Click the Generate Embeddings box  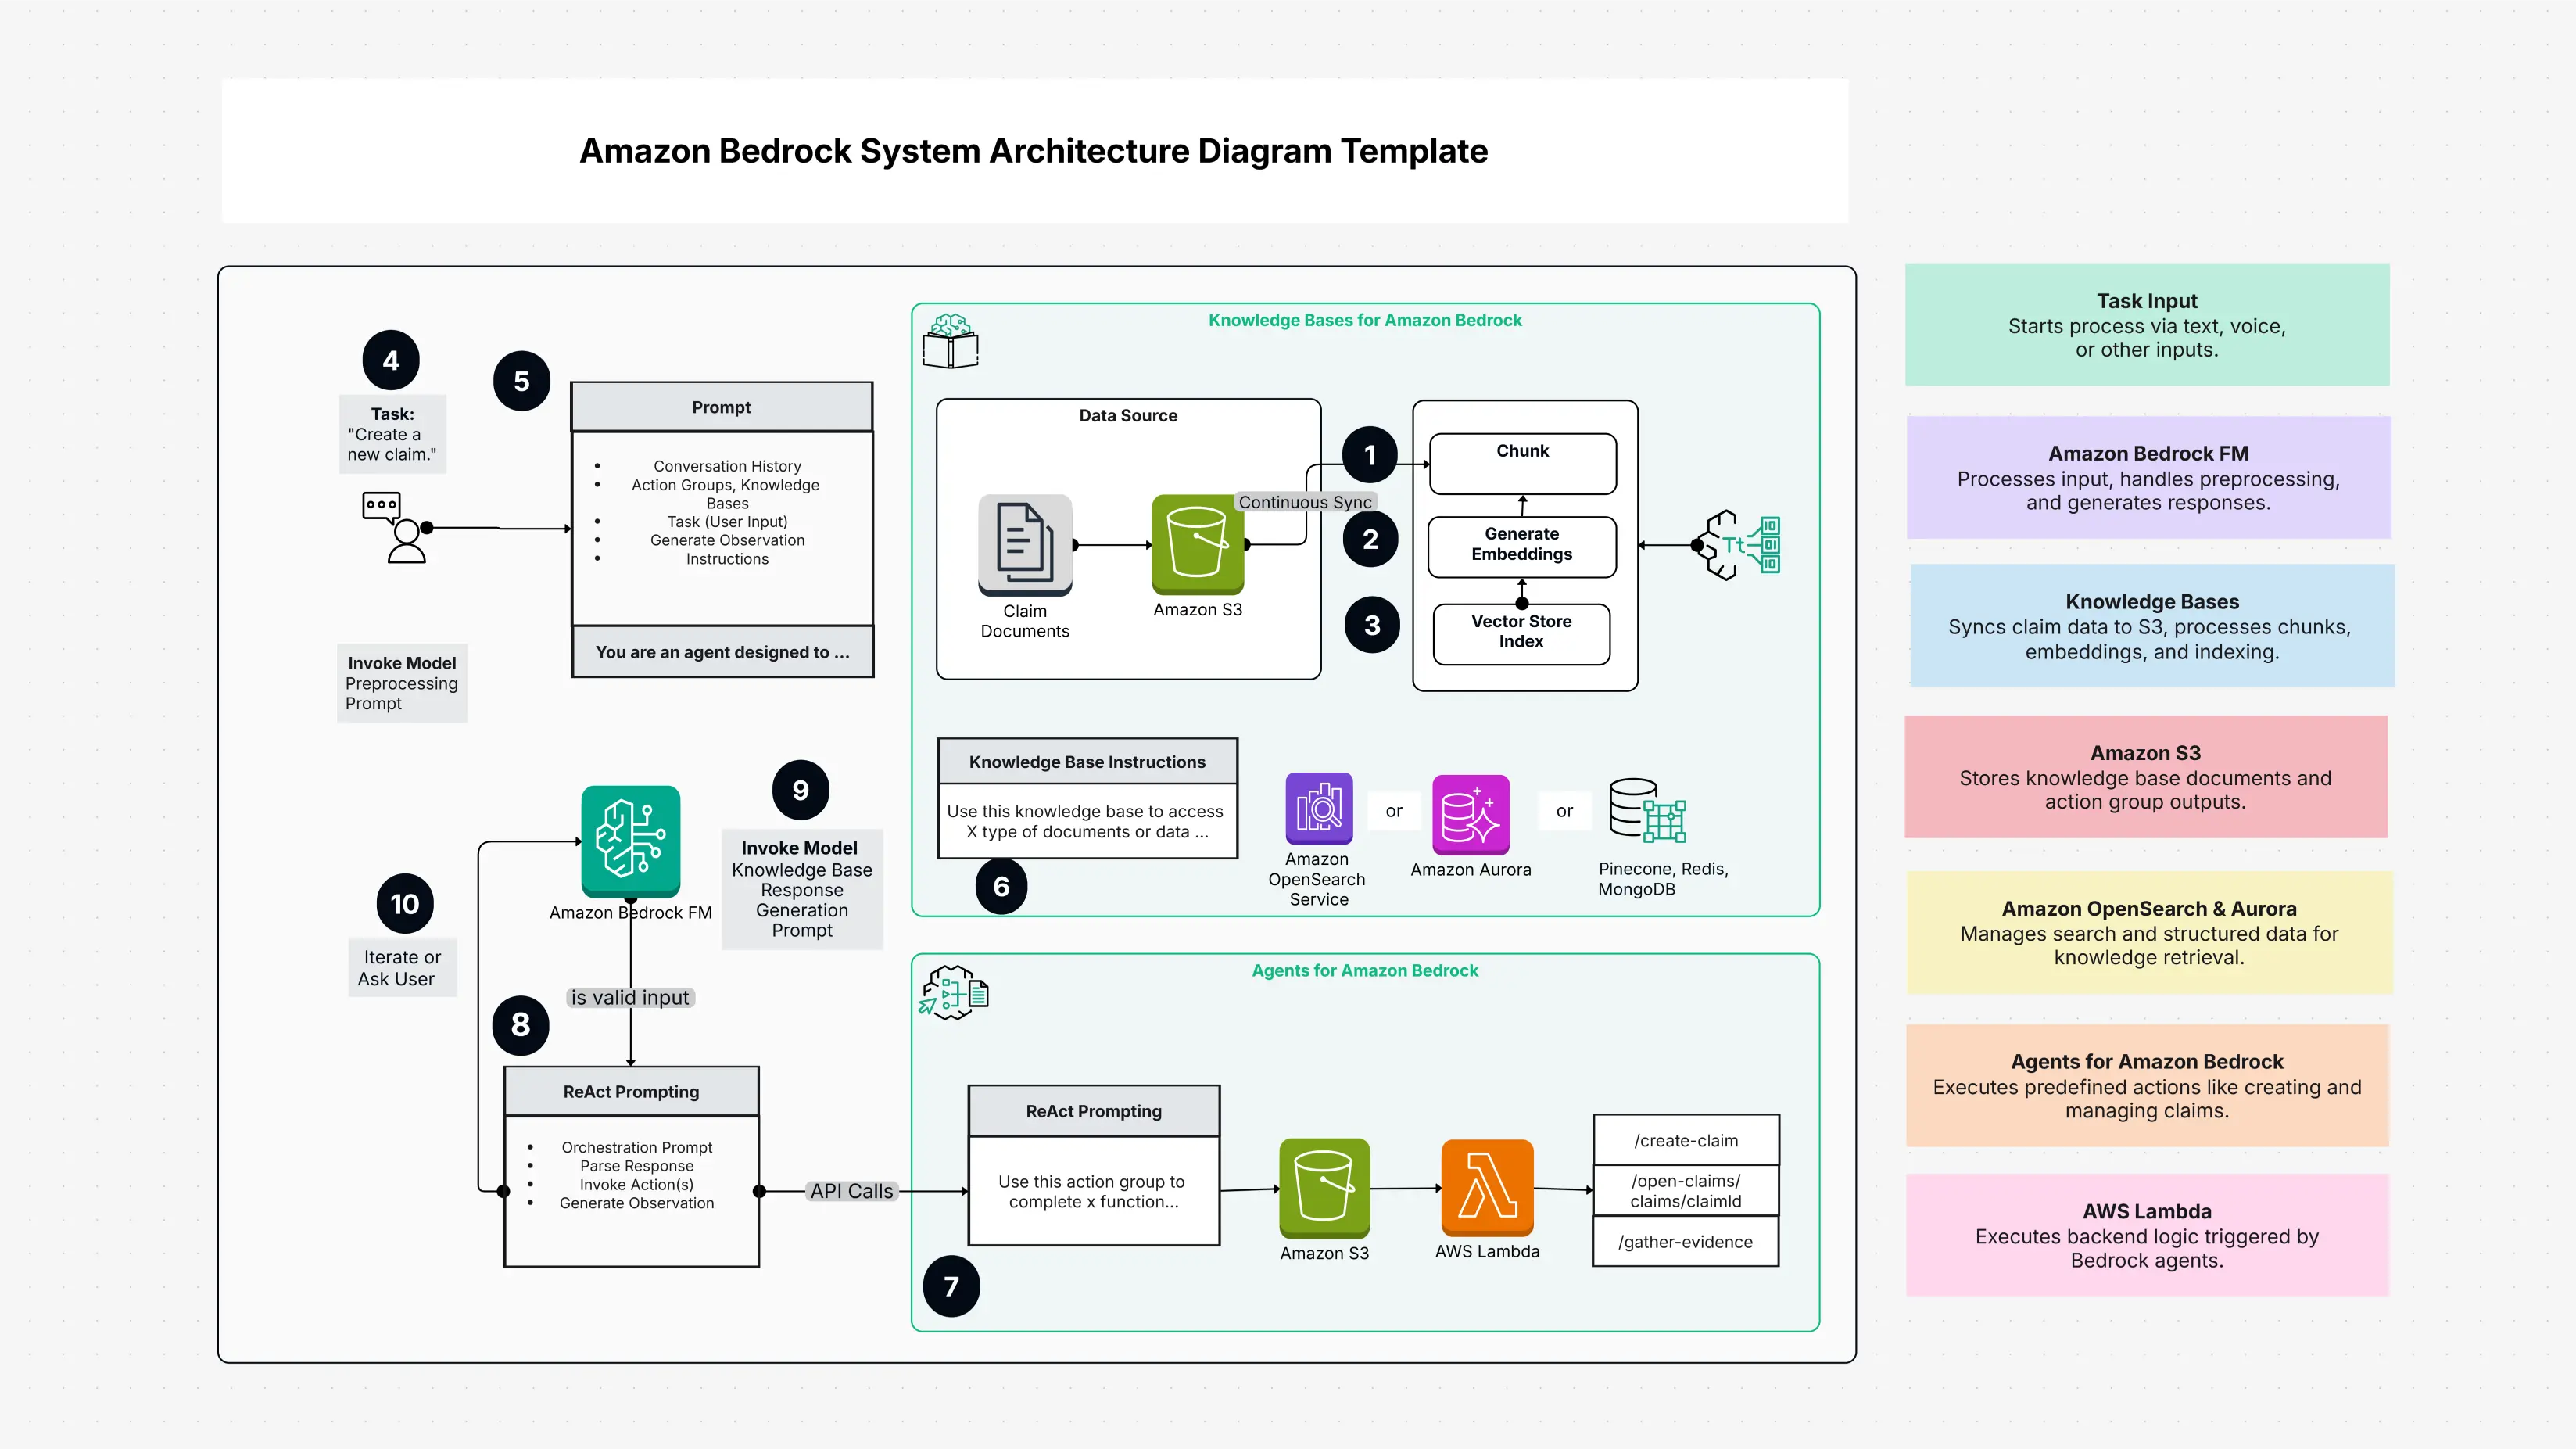[x=1521, y=546]
